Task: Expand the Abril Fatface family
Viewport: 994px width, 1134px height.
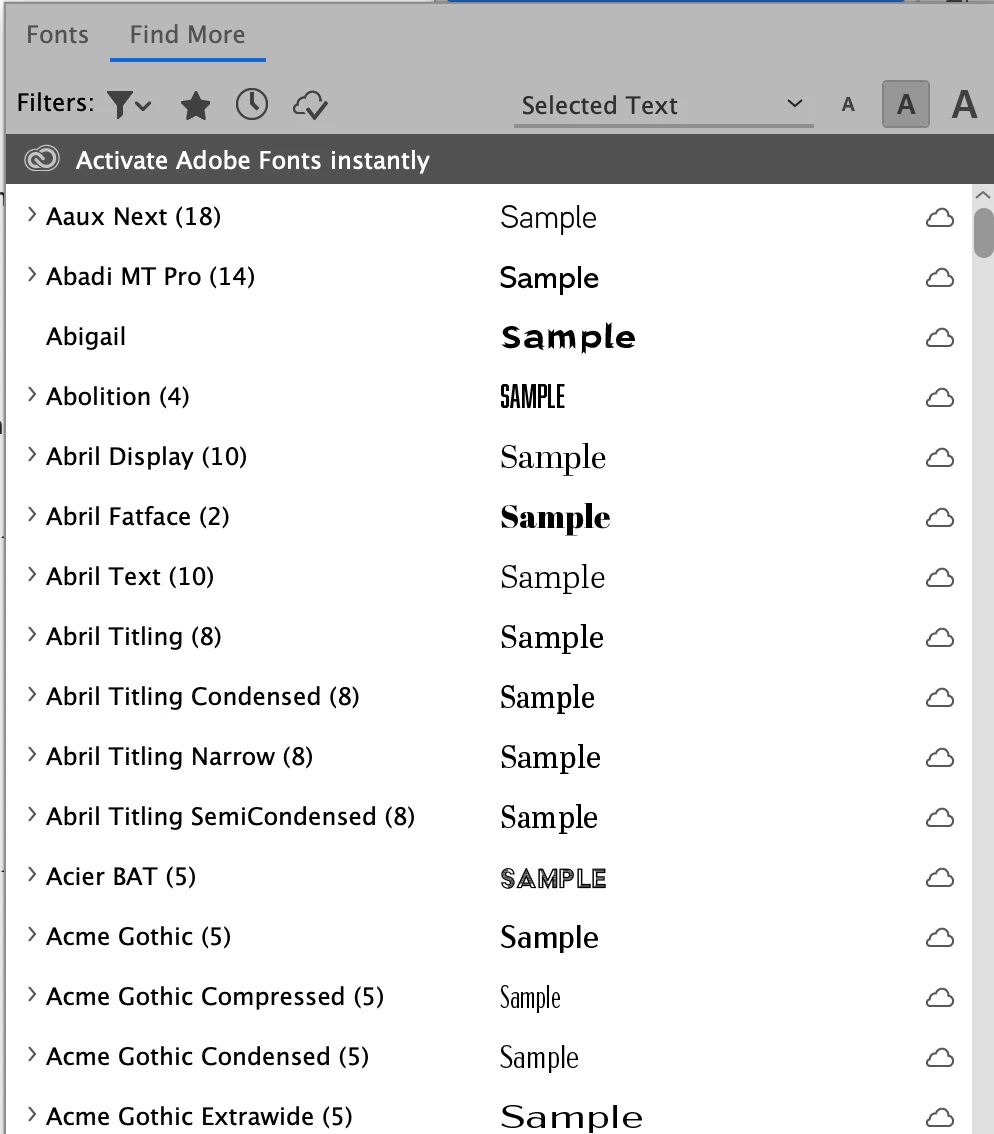Action: click(31, 515)
